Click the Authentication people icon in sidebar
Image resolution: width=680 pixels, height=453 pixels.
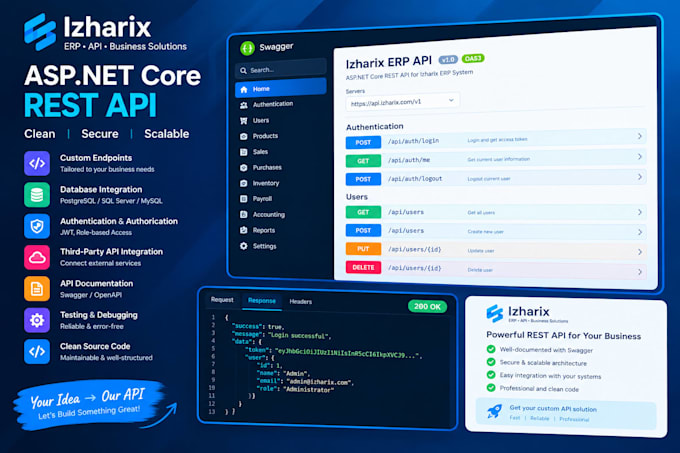244,105
